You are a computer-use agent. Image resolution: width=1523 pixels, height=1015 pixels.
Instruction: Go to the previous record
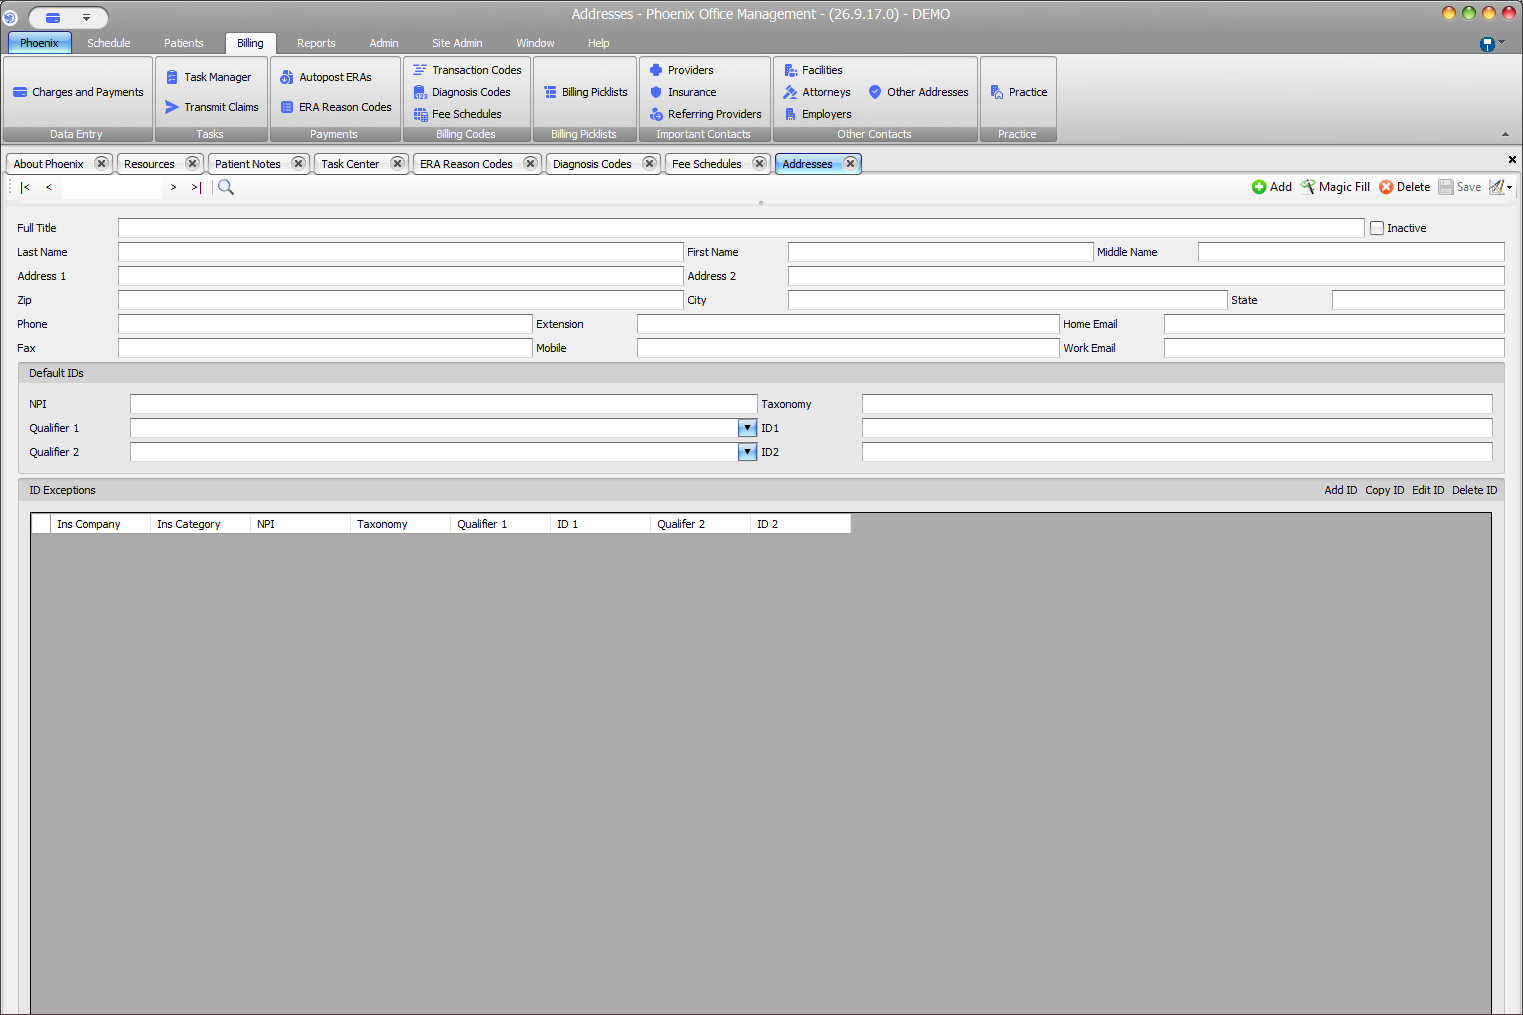(49, 187)
